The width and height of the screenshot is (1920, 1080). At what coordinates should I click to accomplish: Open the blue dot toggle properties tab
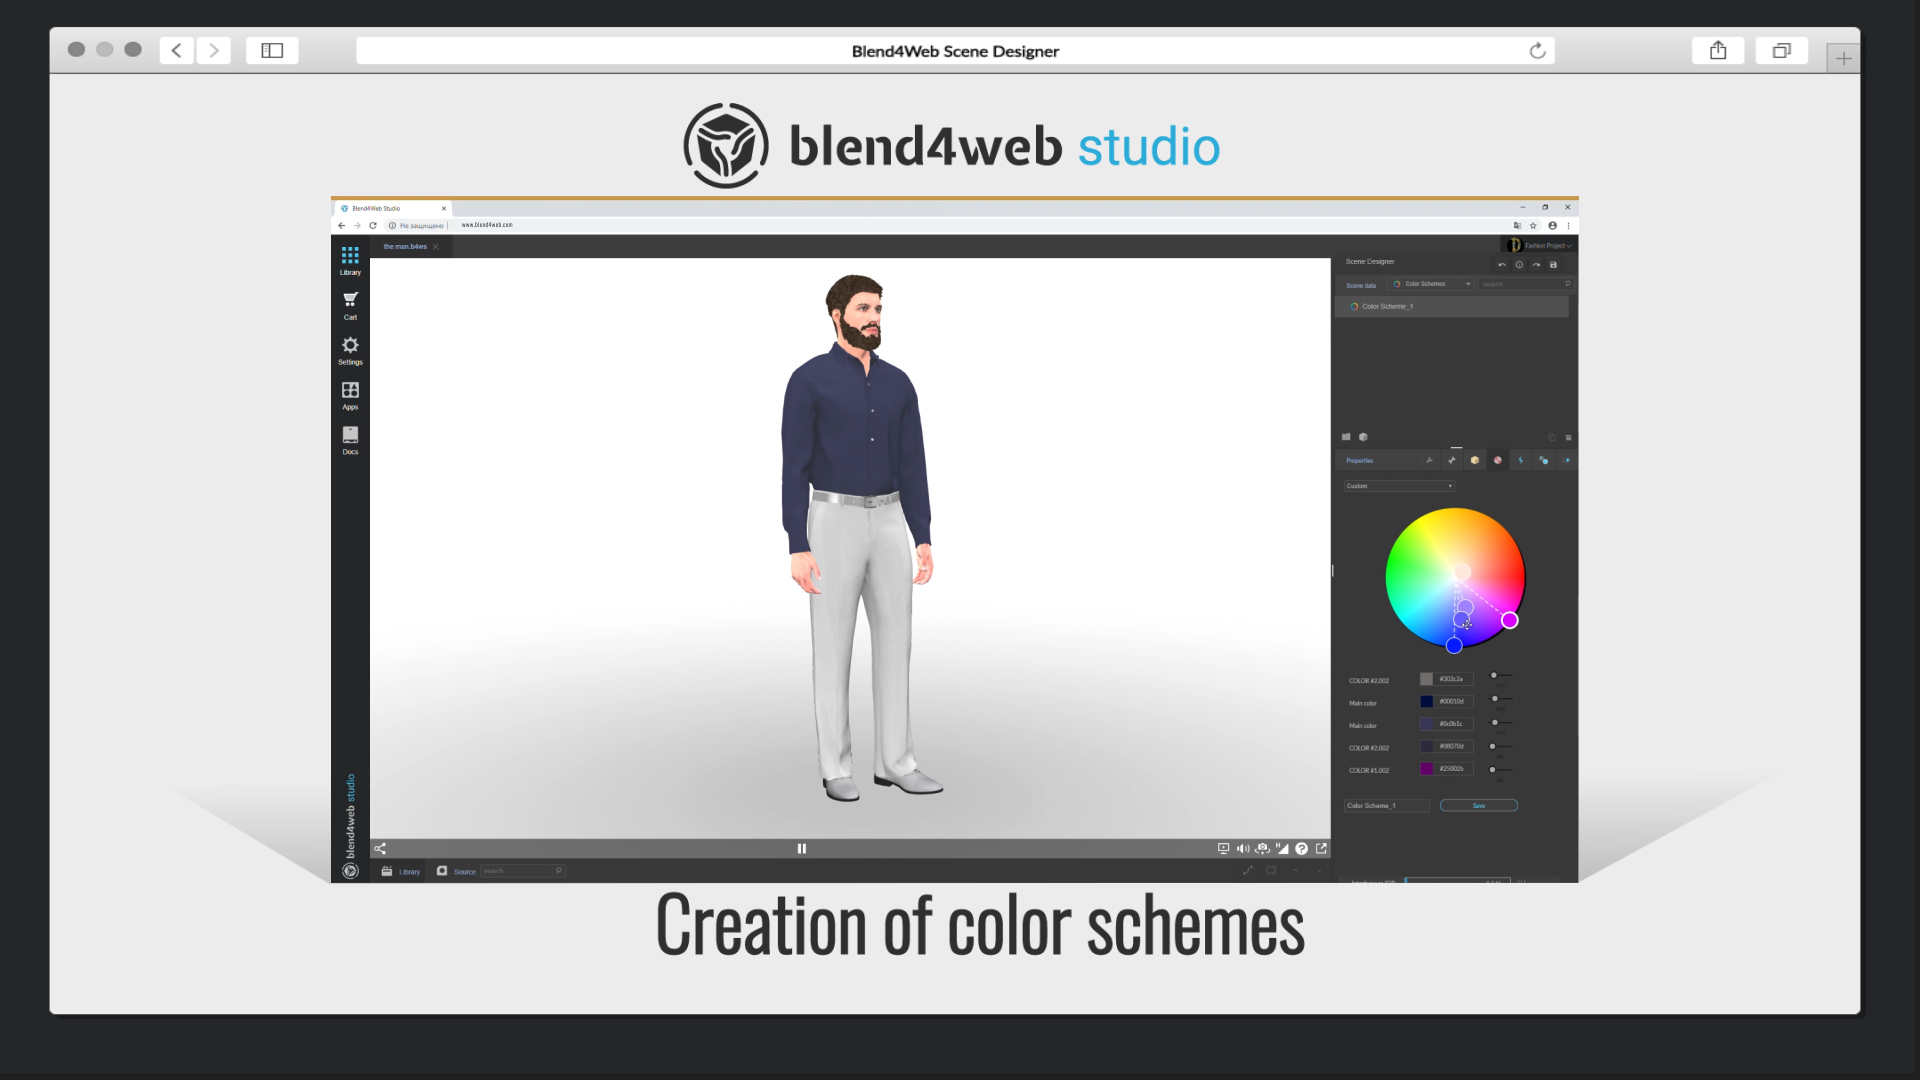(x=1567, y=460)
